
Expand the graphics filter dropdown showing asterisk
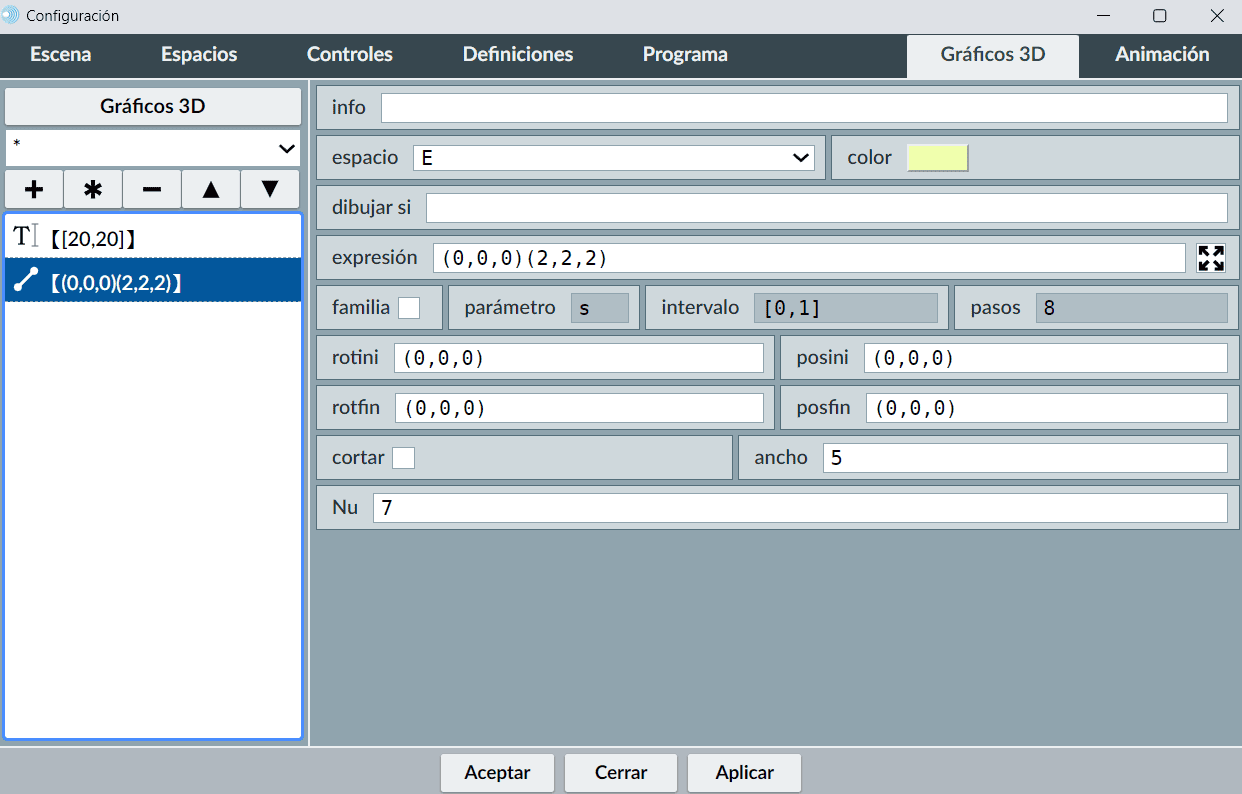pos(153,148)
